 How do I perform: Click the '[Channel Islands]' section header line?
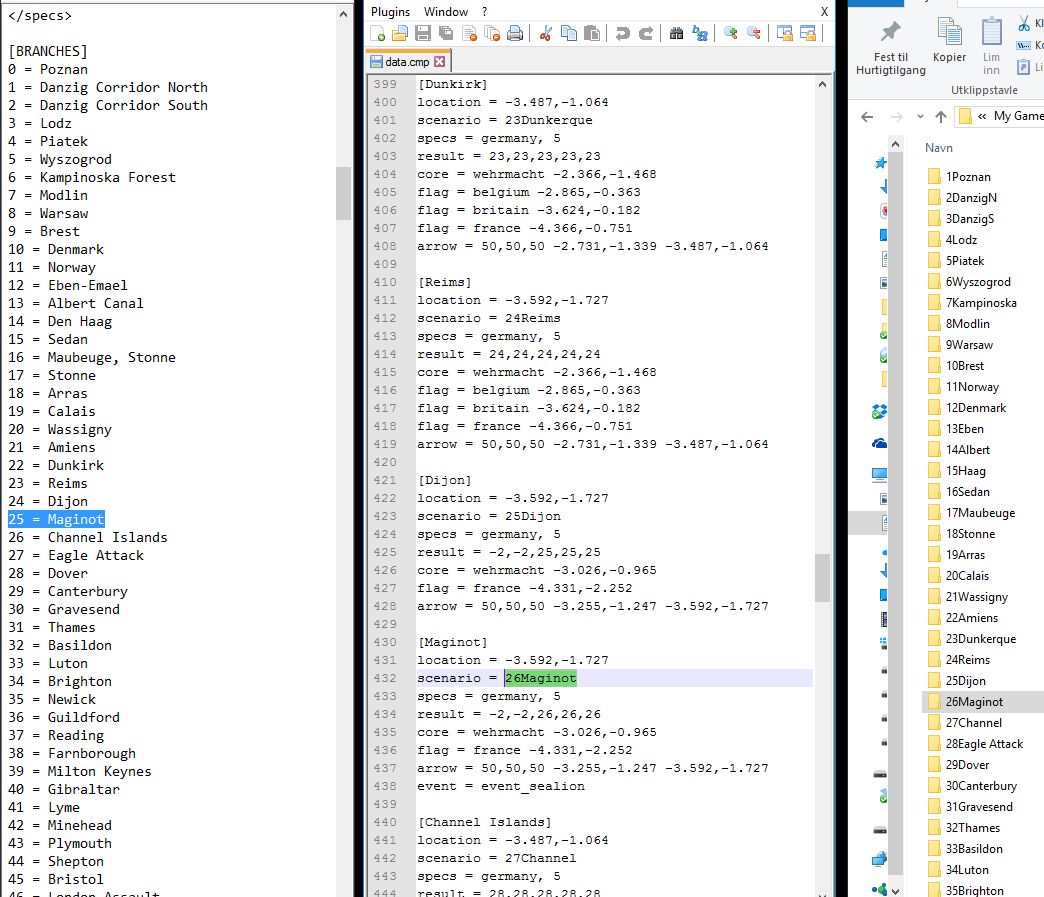click(x=485, y=822)
